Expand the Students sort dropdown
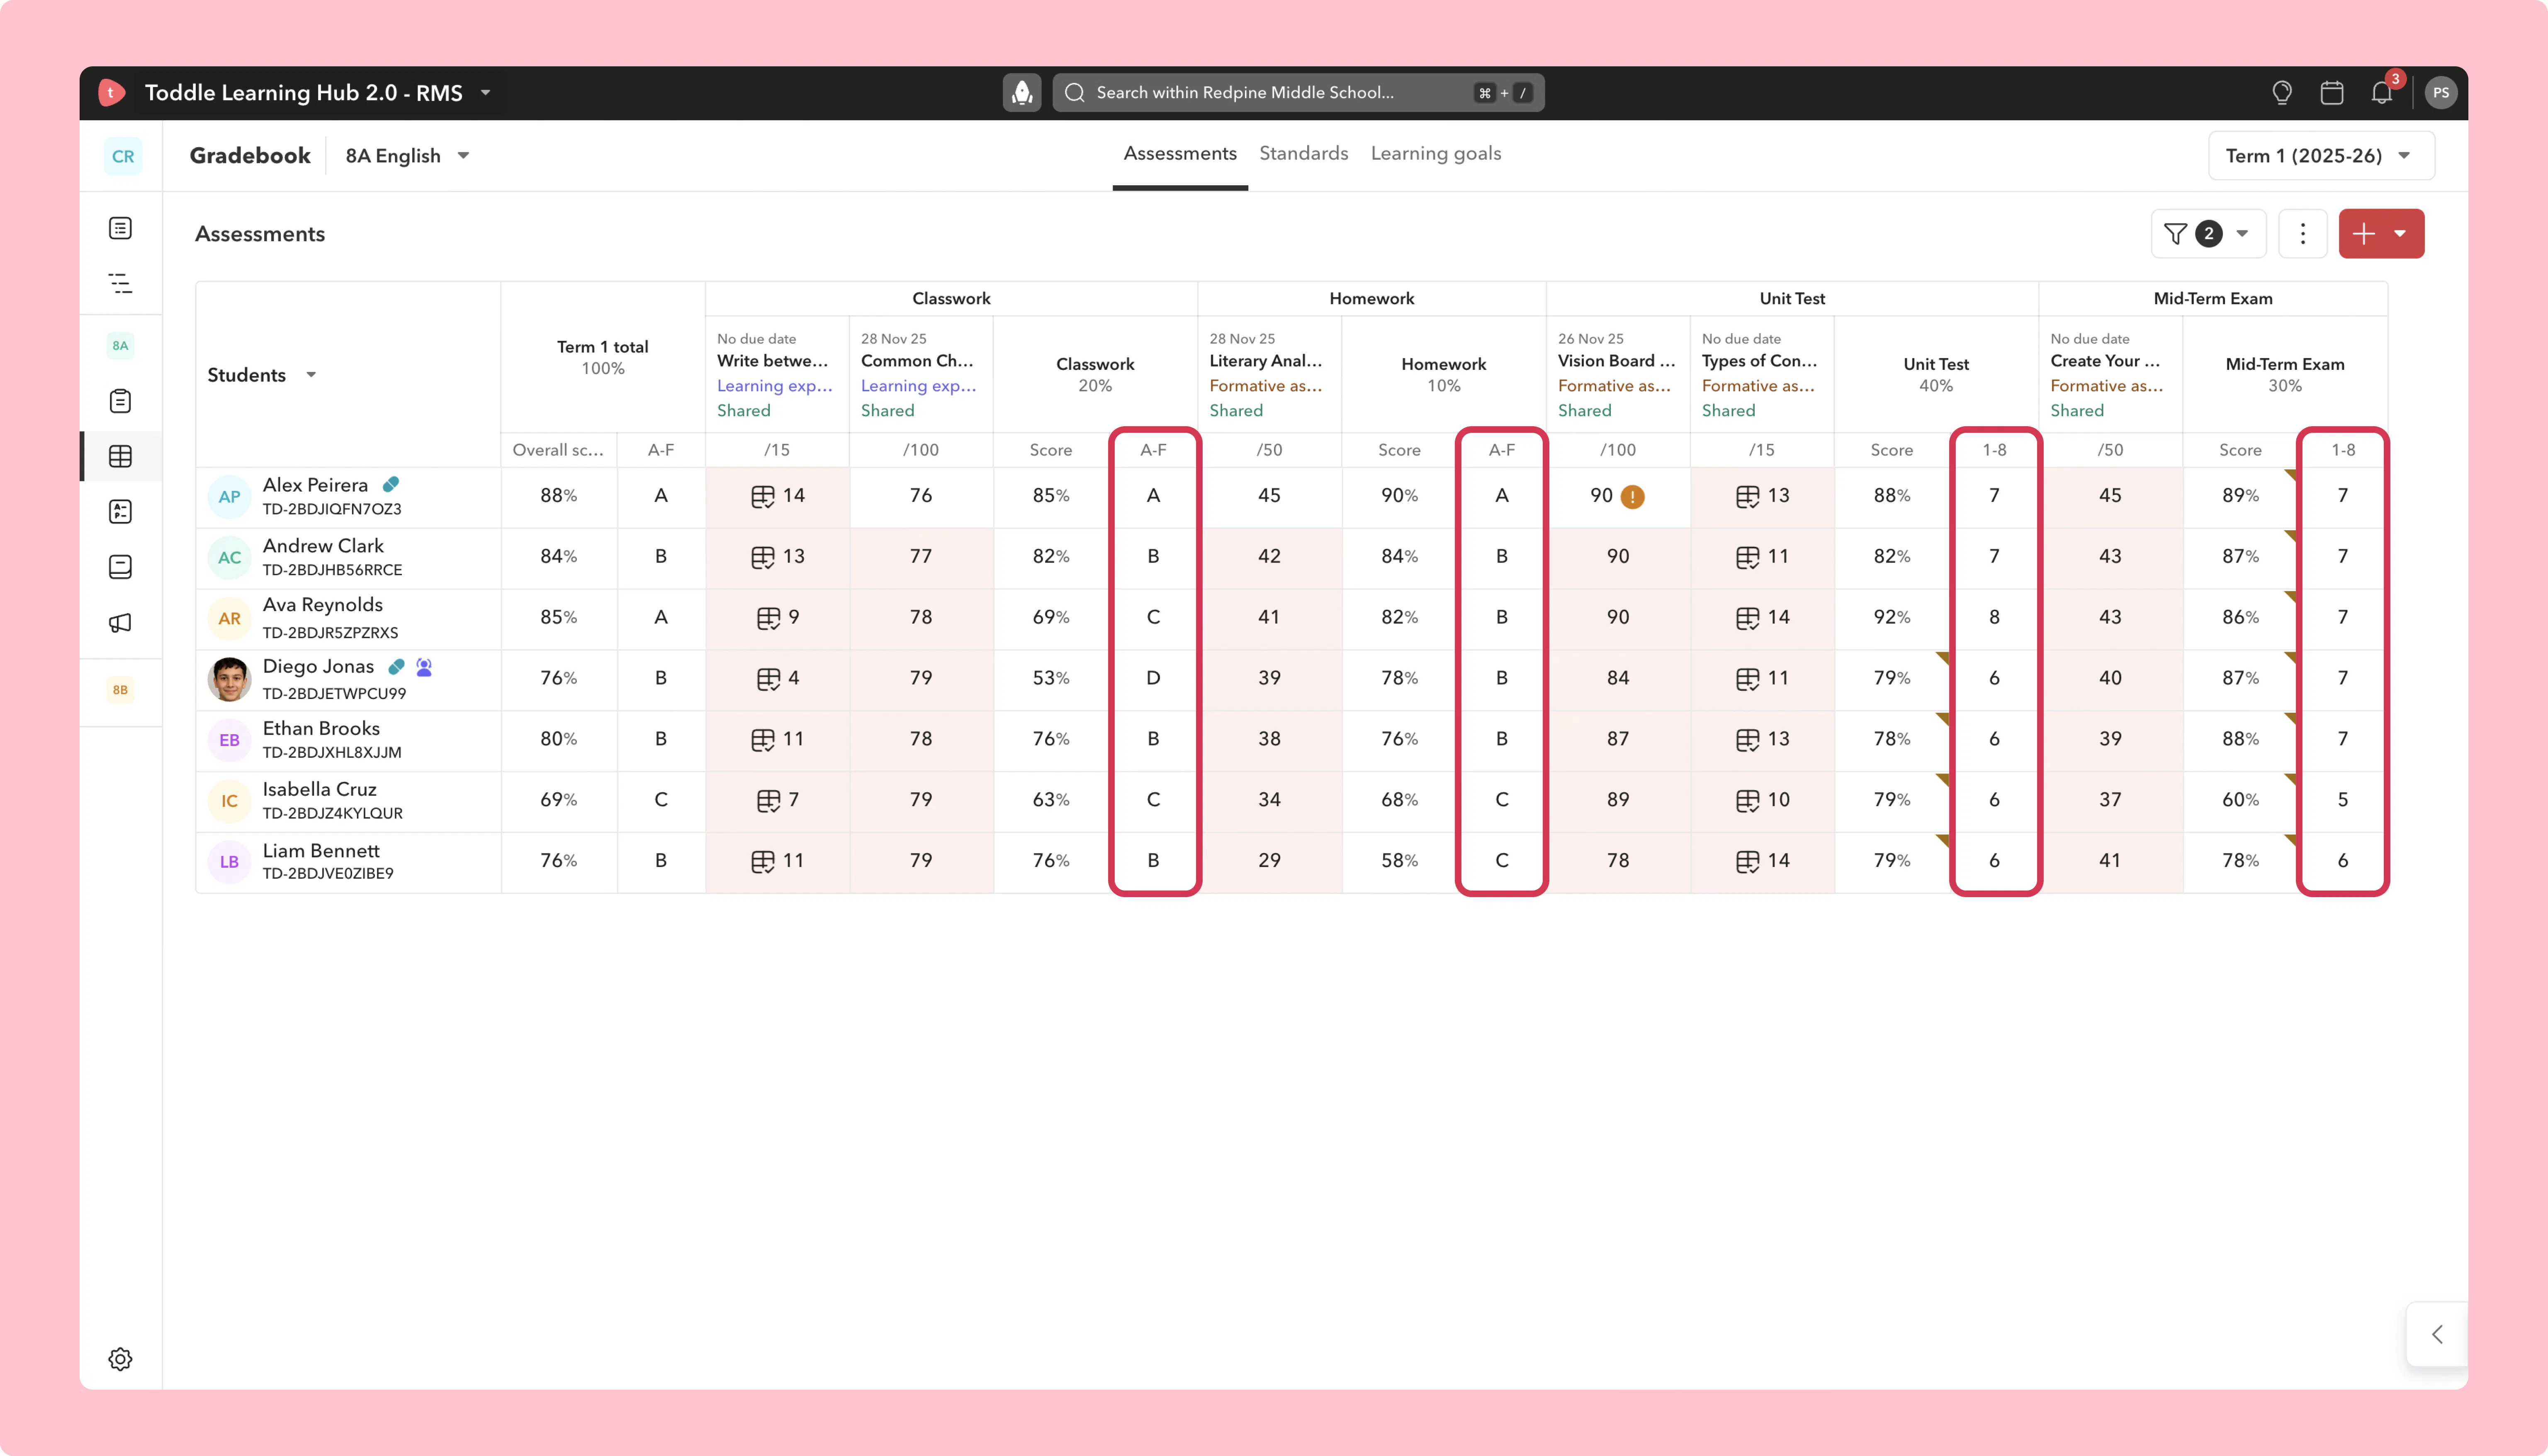The height and width of the screenshot is (1456, 2548). (x=311, y=375)
